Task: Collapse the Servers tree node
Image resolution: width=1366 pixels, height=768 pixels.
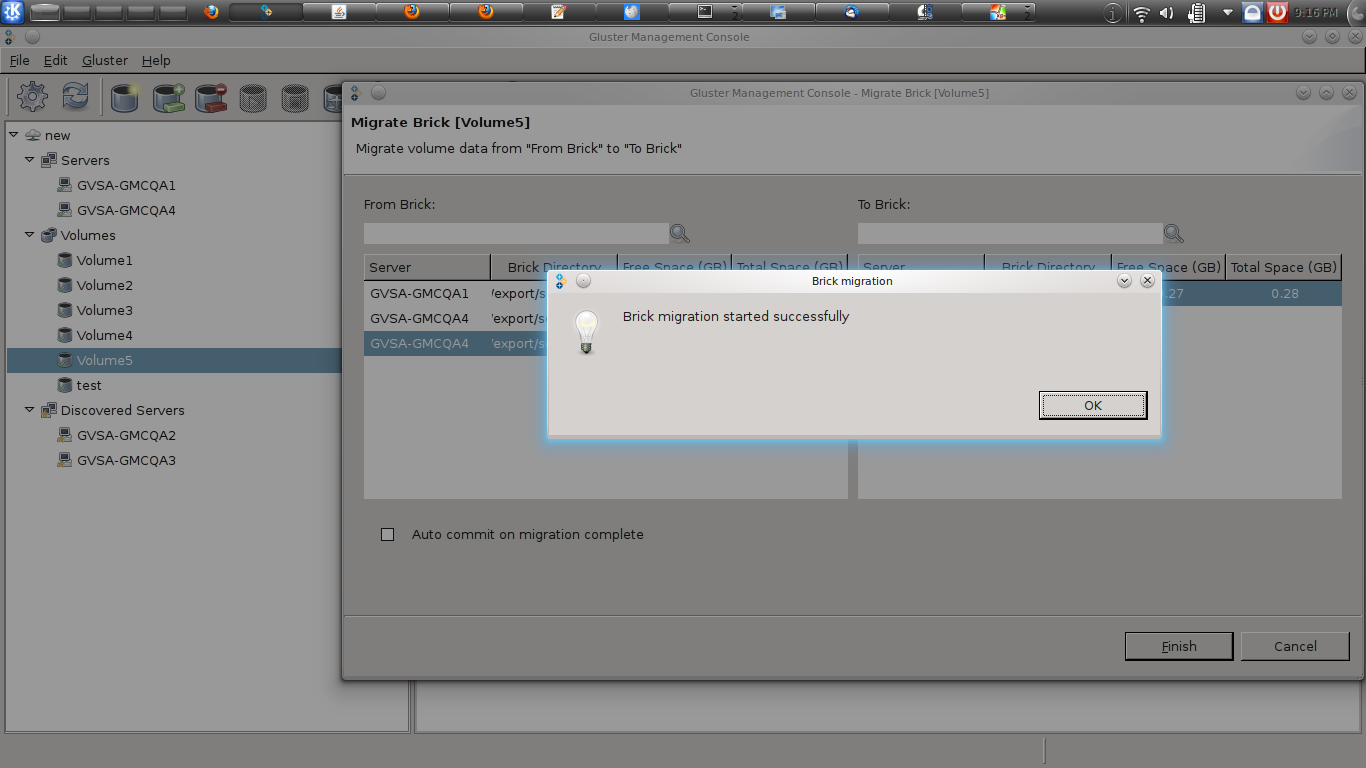Action: (x=30, y=159)
